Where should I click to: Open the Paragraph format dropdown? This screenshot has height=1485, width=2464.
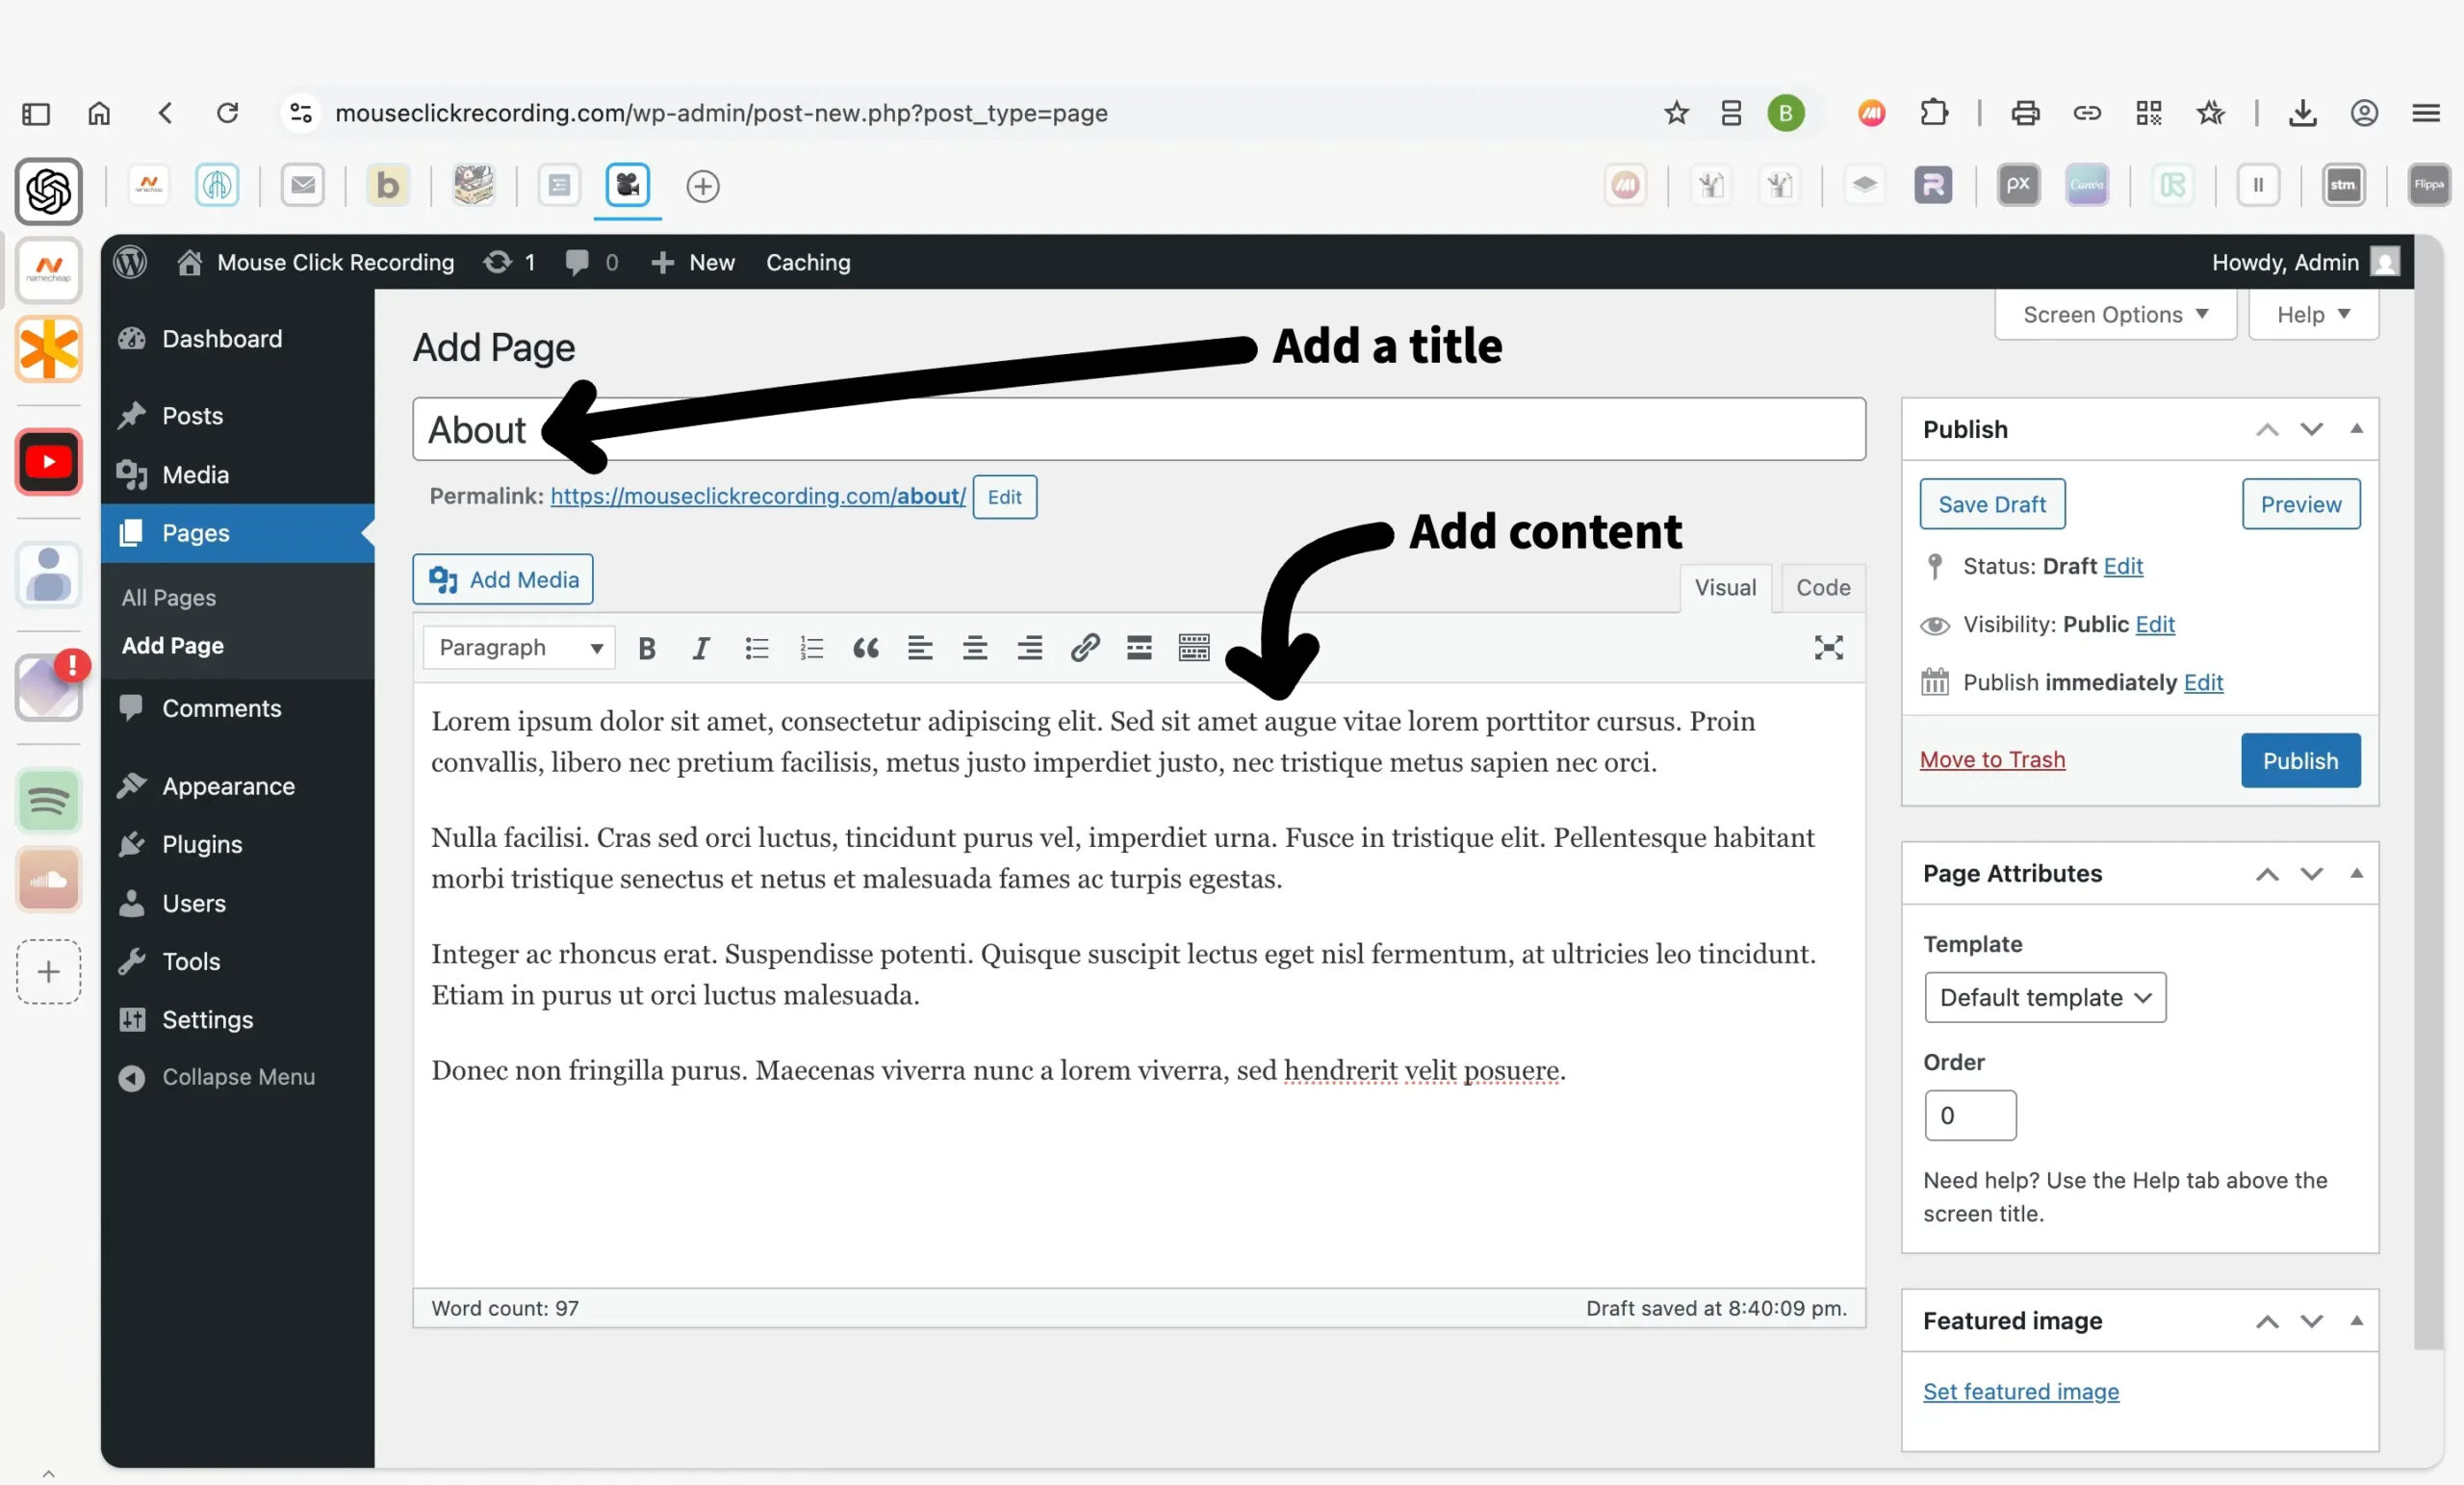coord(519,648)
